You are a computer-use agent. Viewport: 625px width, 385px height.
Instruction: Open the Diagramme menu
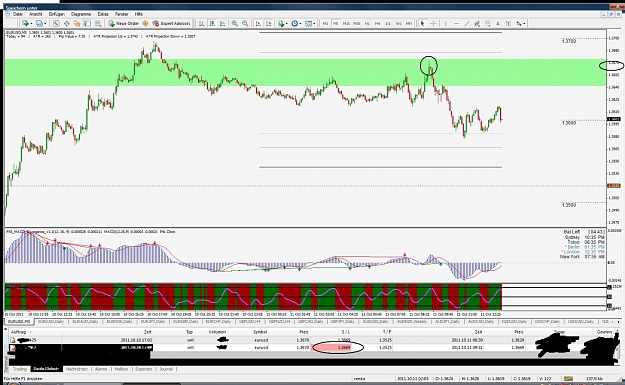pyautogui.click(x=81, y=14)
